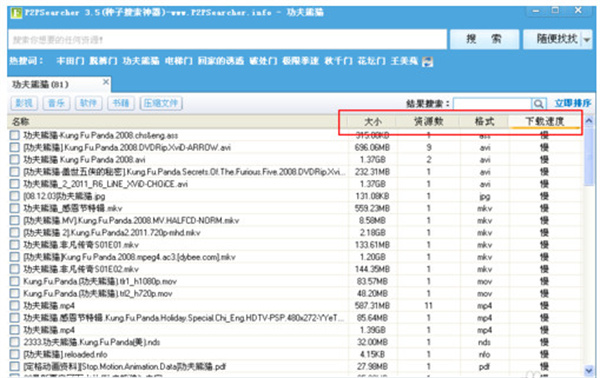Click hot keyword 花坛门
Viewport: 600px width, 378px height.
[x=371, y=61]
